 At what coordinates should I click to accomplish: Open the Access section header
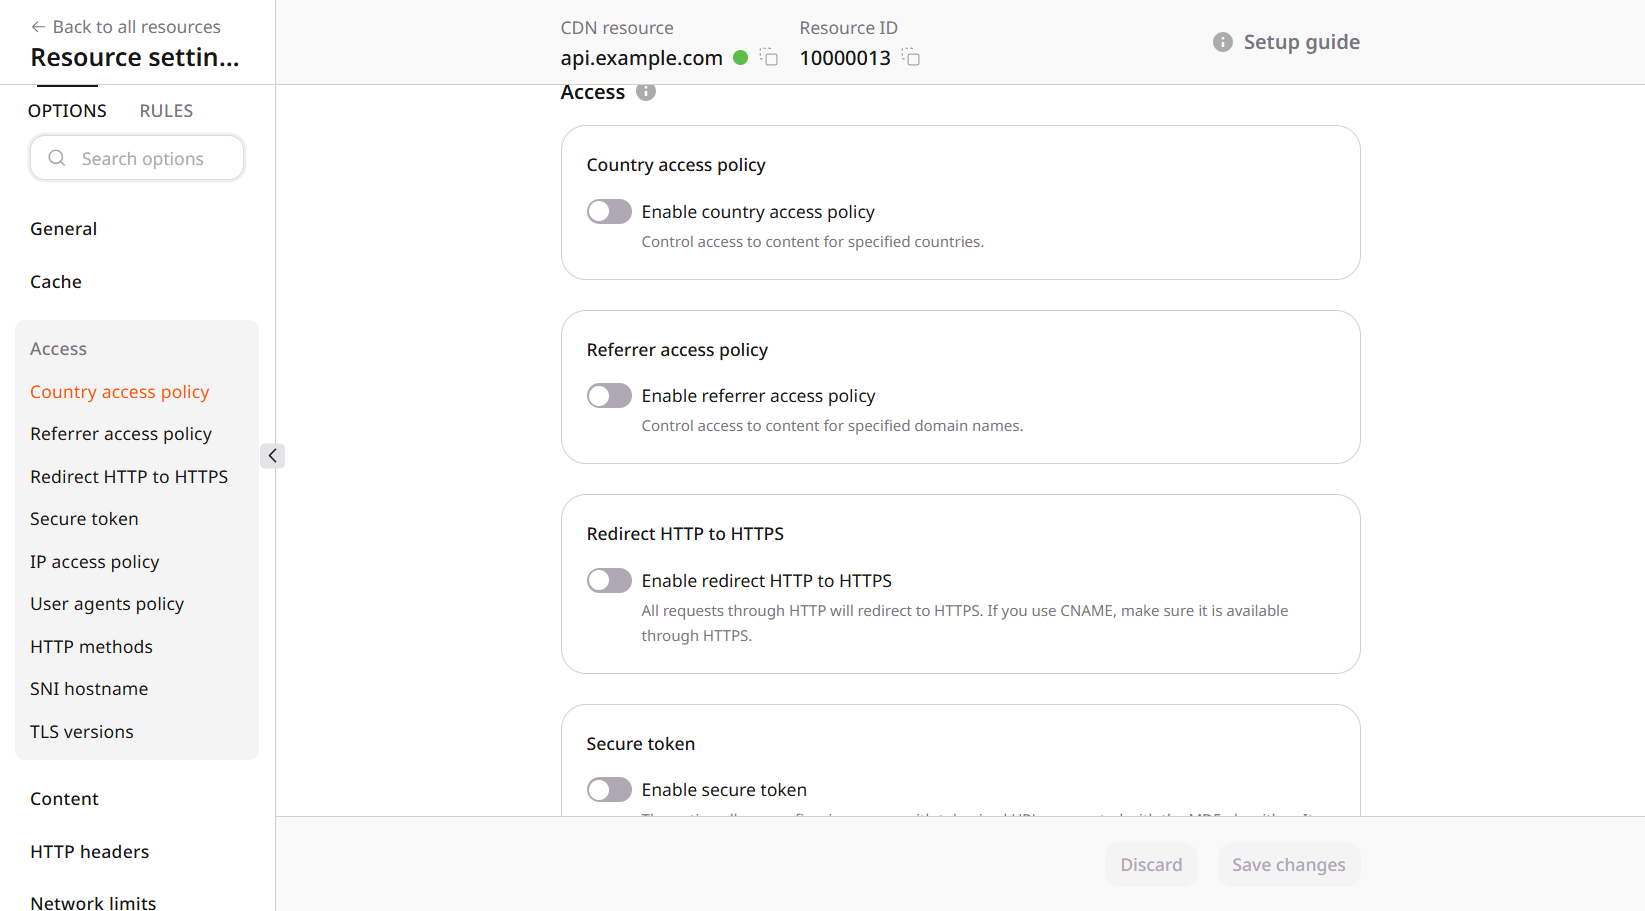point(58,349)
